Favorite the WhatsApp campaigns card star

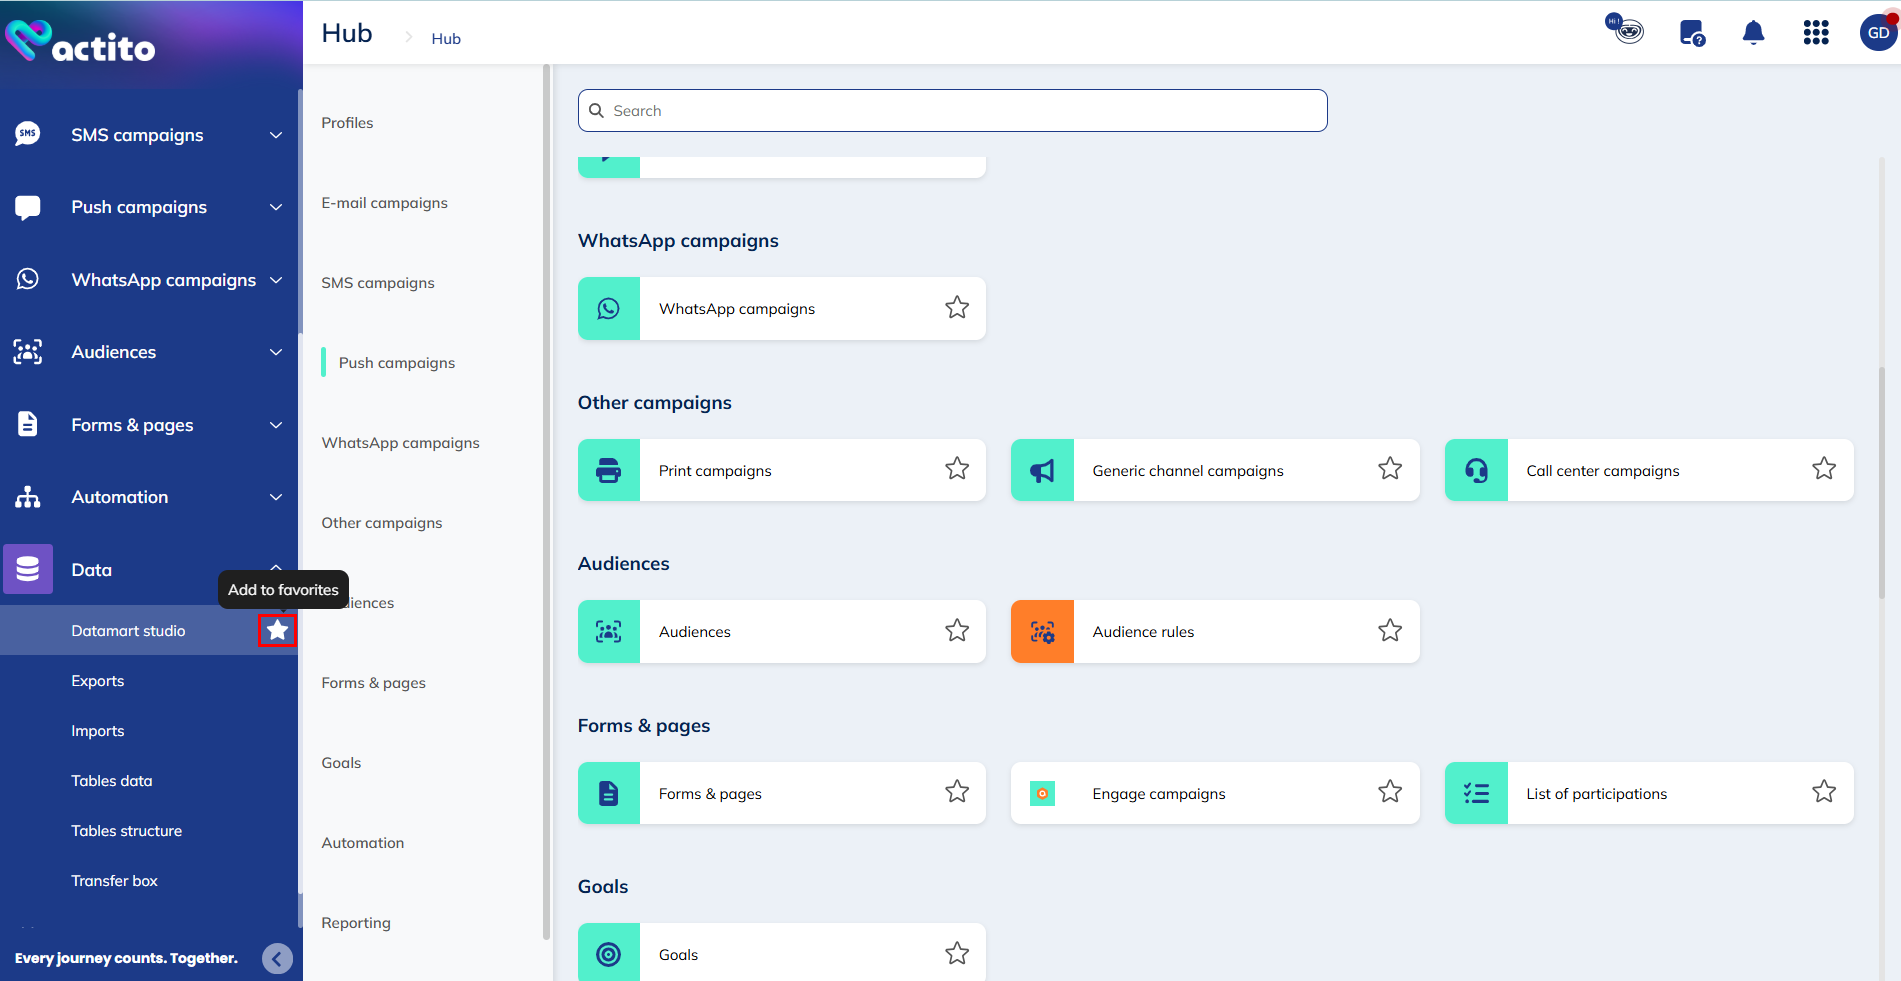pos(957,308)
